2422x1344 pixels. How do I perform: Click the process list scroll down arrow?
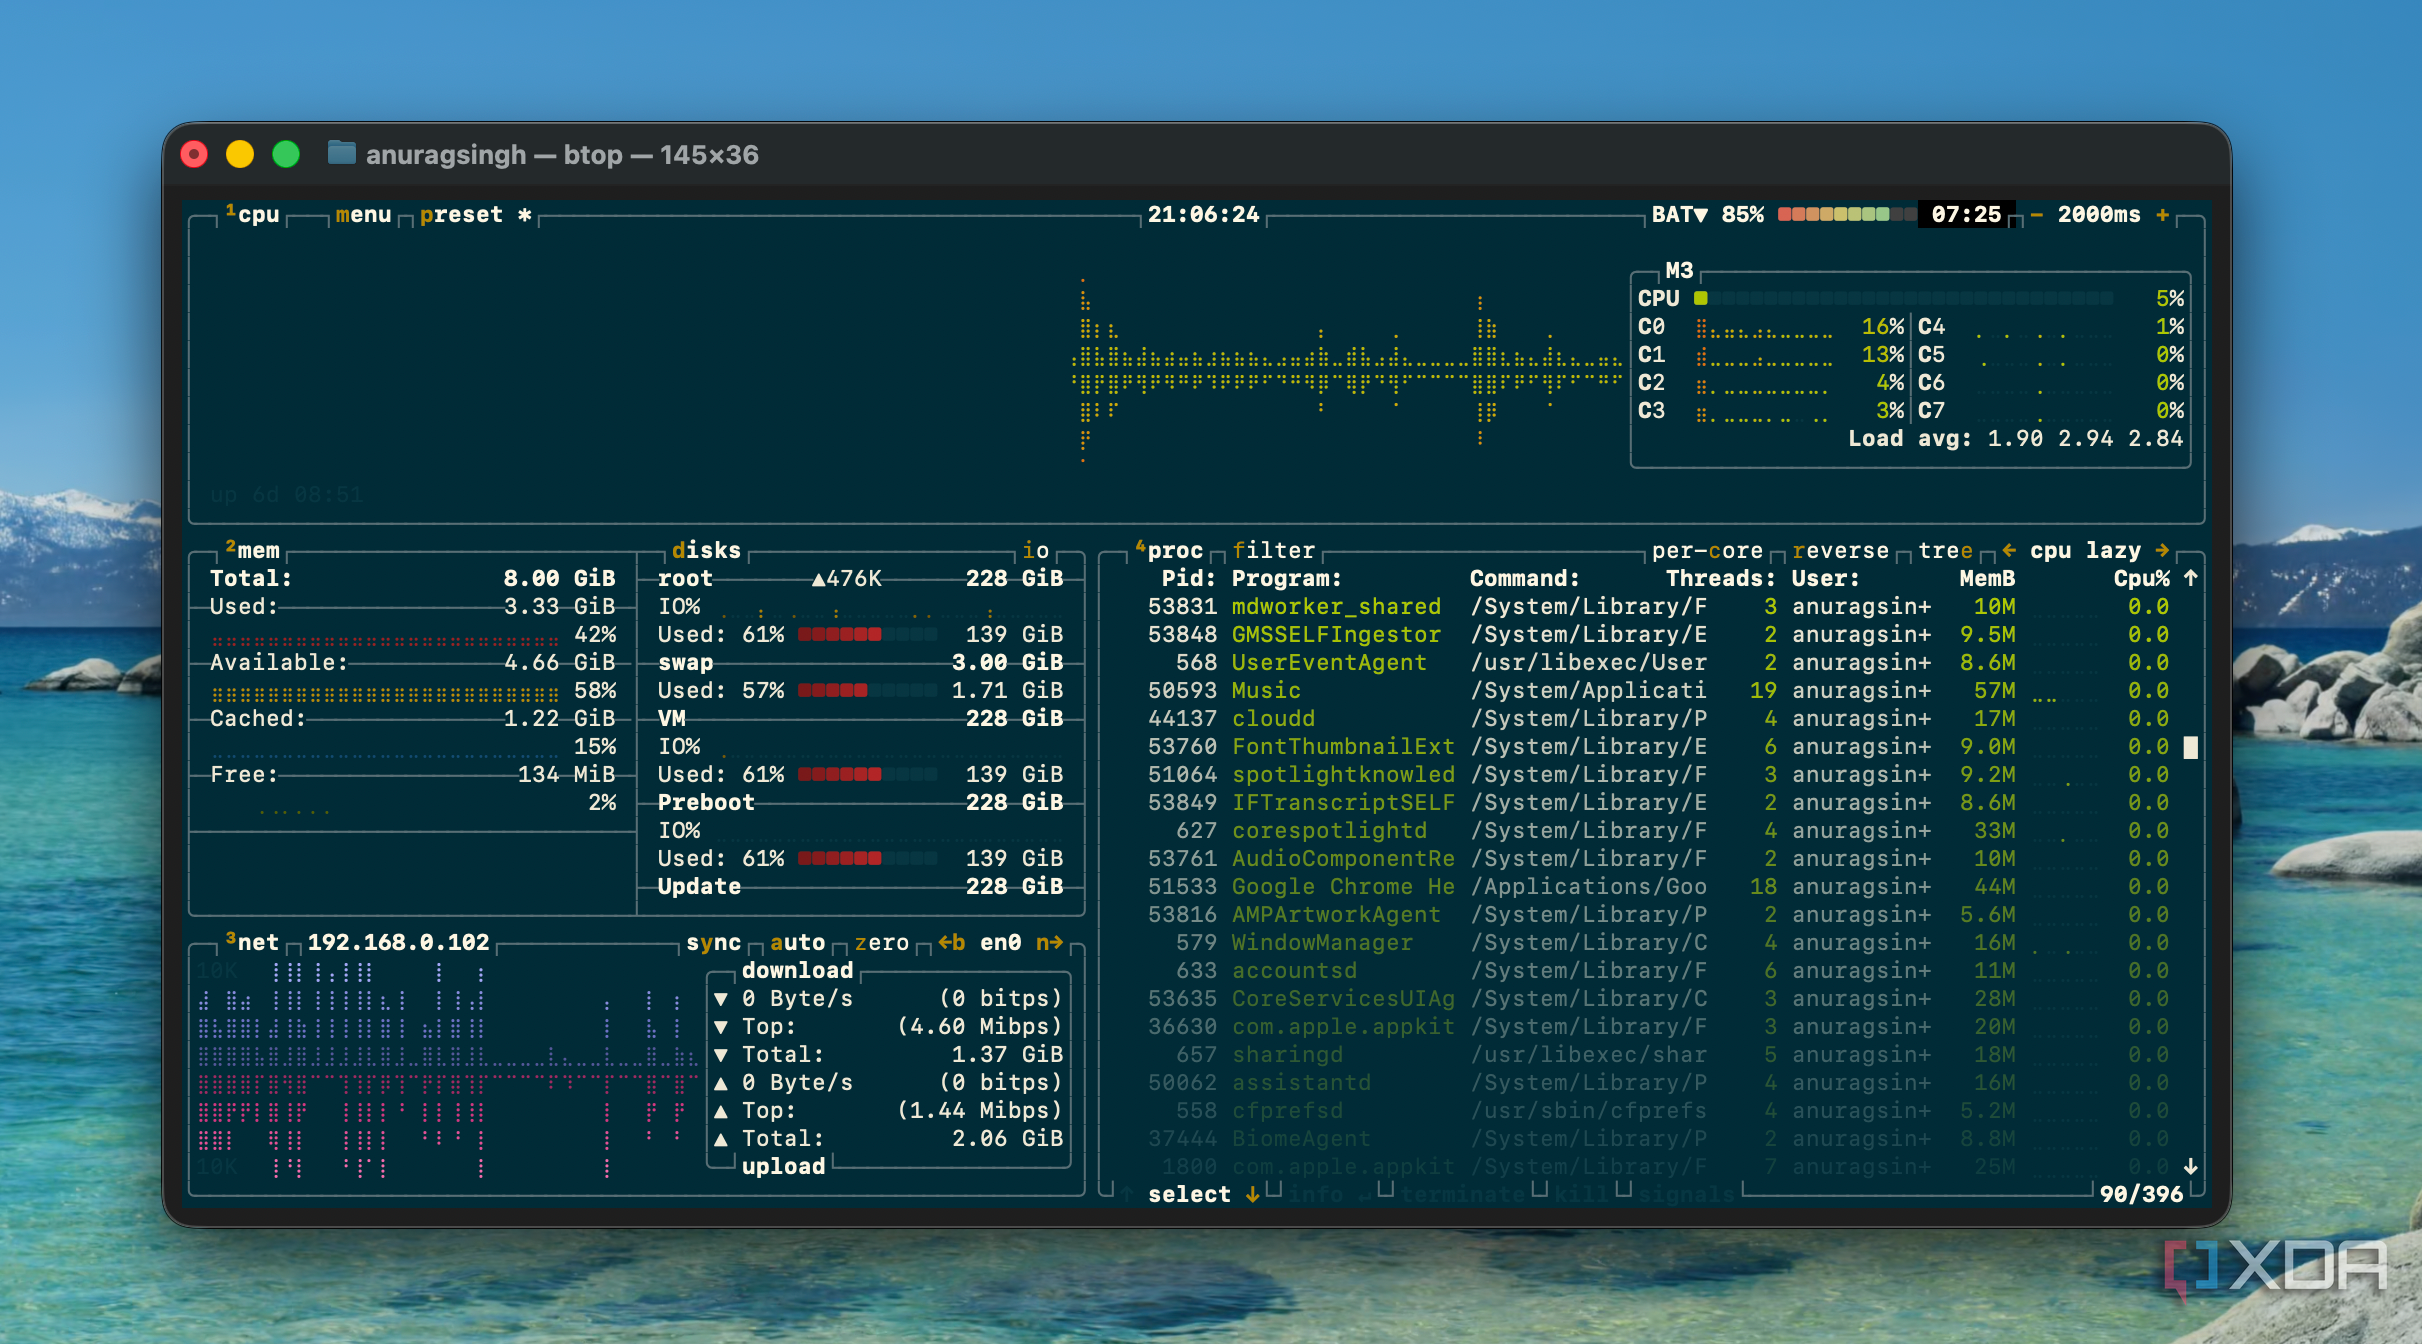(2190, 1166)
